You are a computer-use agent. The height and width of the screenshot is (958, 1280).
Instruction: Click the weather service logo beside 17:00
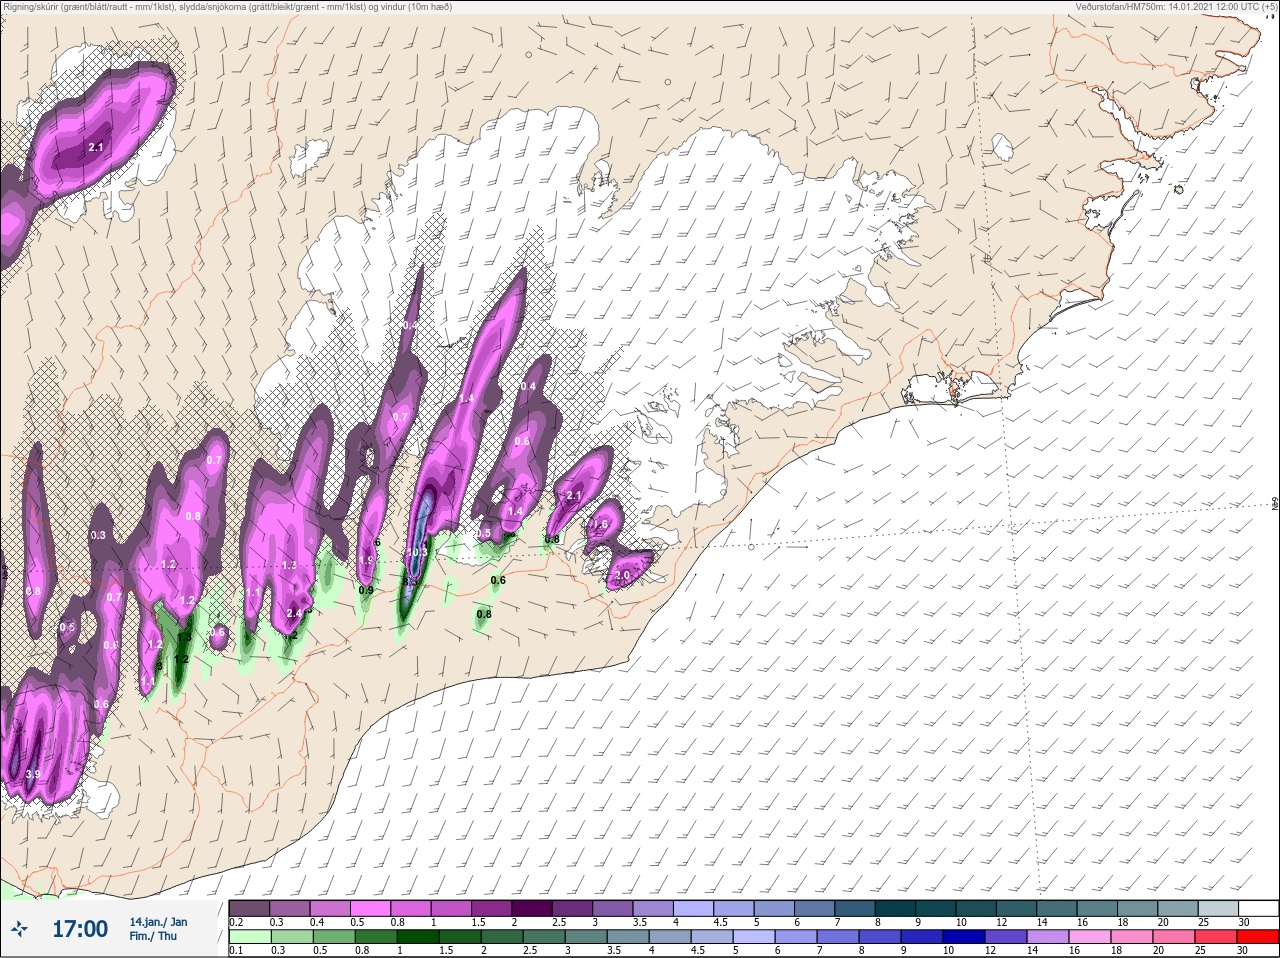coord(20,930)
